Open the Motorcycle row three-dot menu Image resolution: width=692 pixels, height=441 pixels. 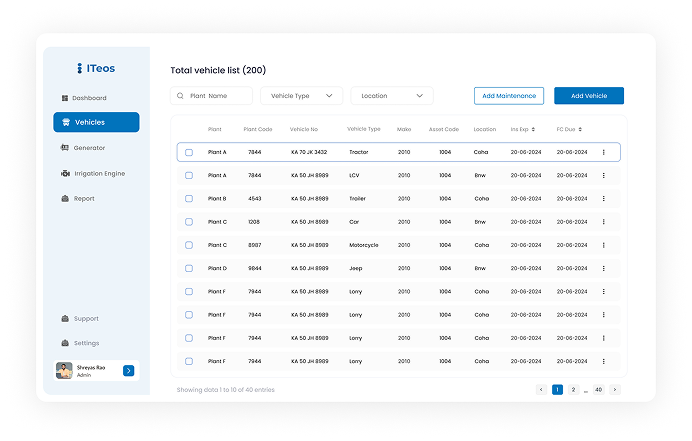point(603,245)
